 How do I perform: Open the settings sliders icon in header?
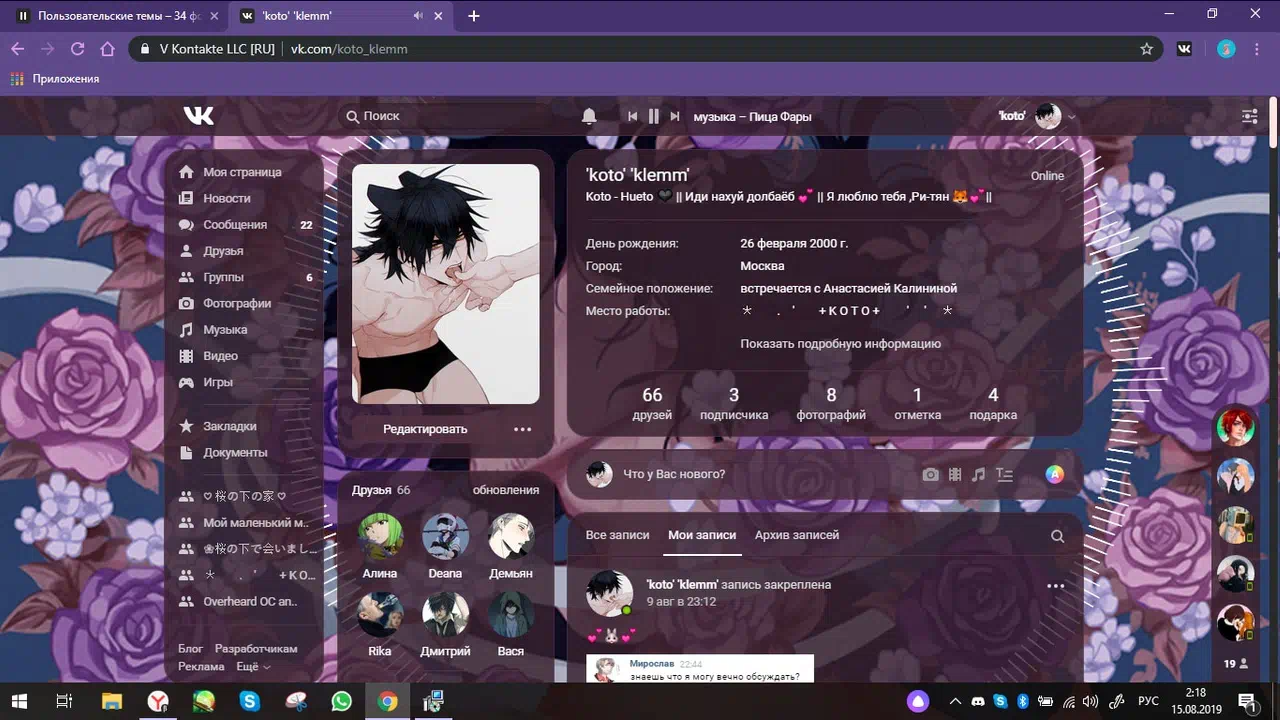point(1249,116)
